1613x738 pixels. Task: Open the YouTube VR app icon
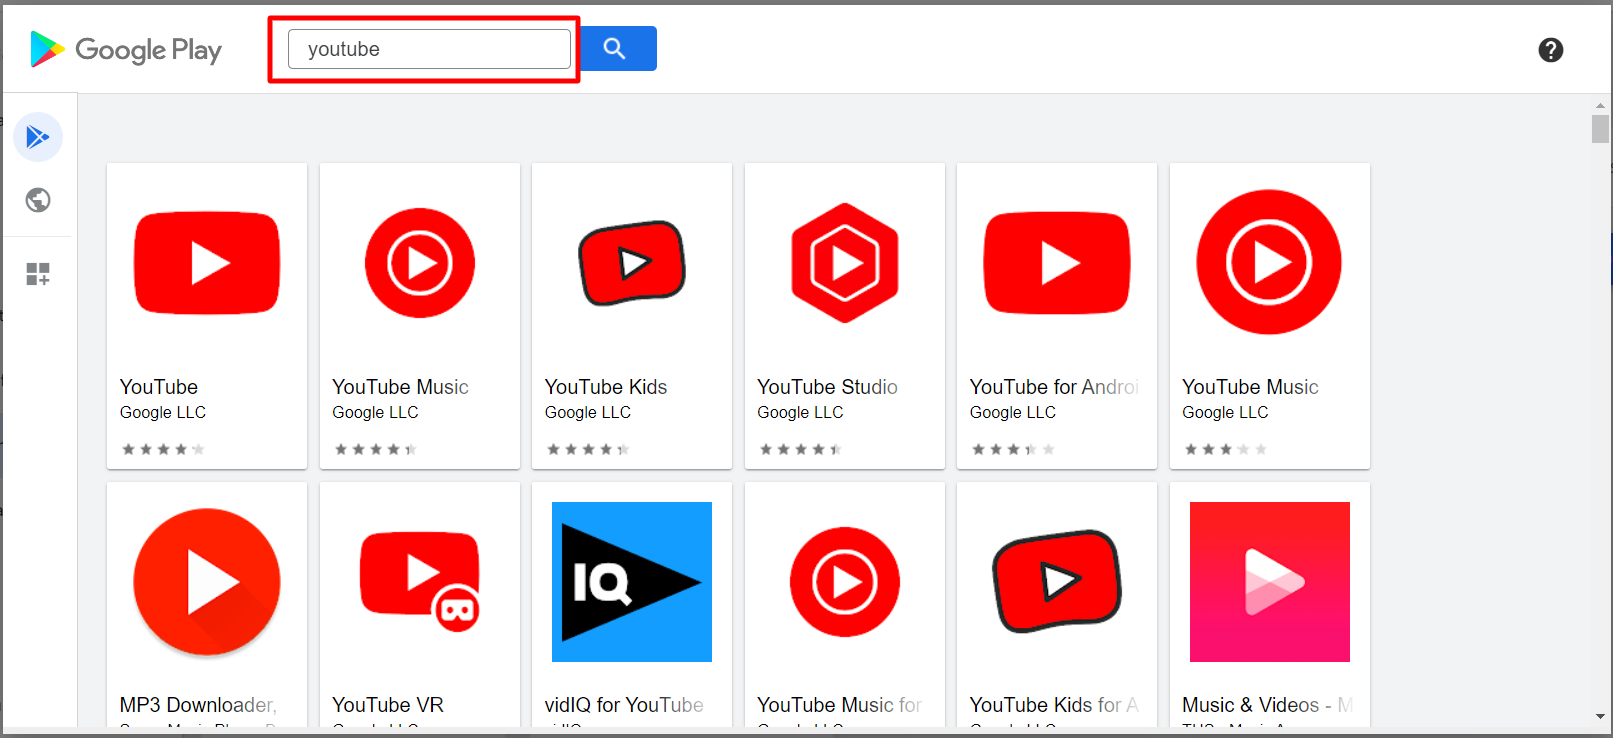(x=420, y=582)
